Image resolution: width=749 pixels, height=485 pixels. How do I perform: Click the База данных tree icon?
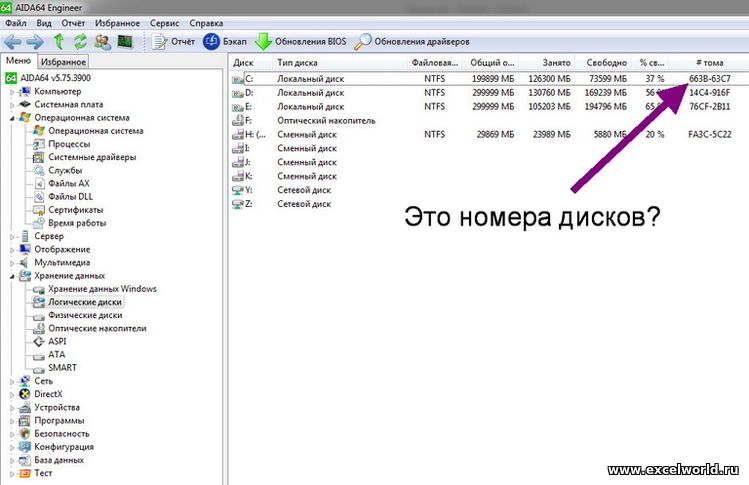point(24,461)
